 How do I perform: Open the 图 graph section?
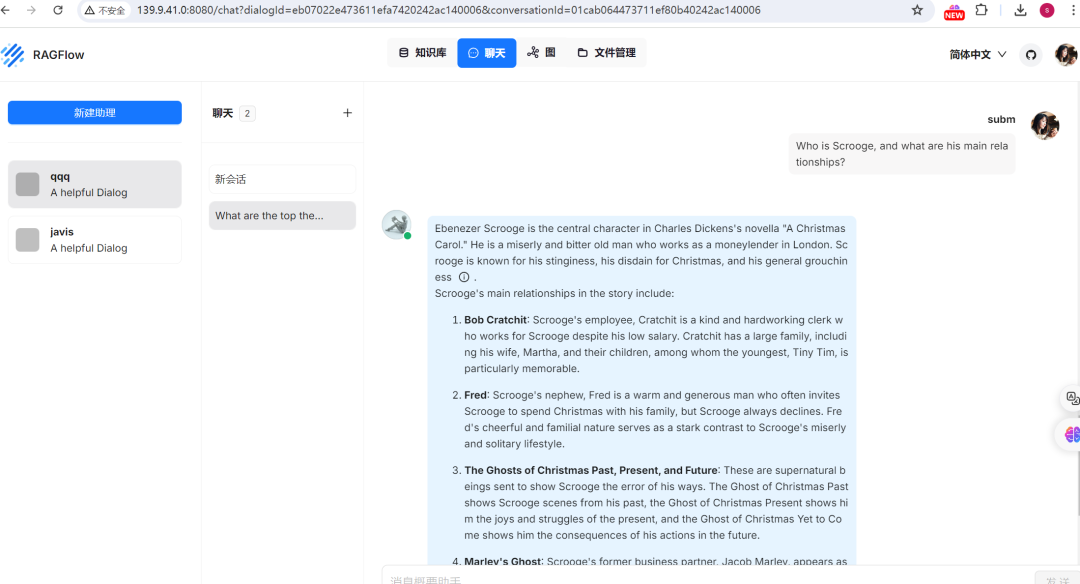pyautogui.click(x=543, y=52)
